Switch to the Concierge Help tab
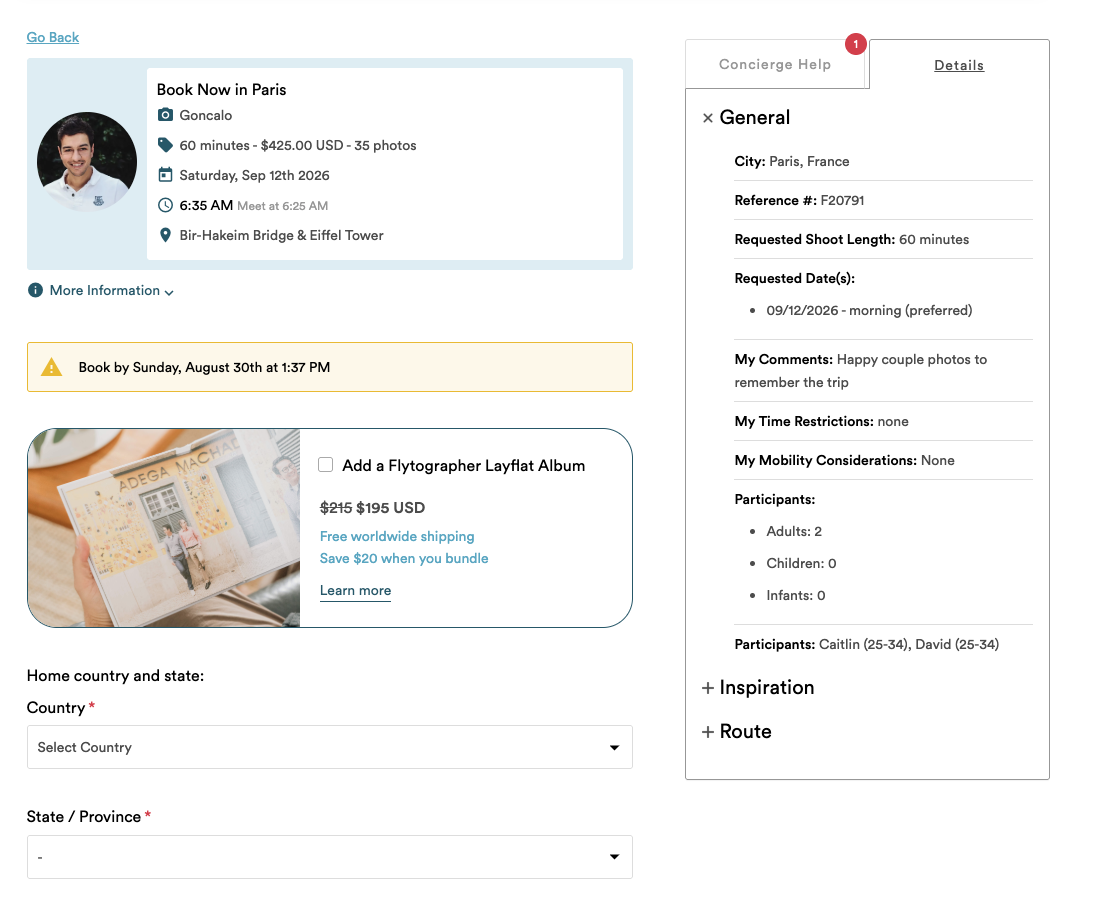 [774, 64]
